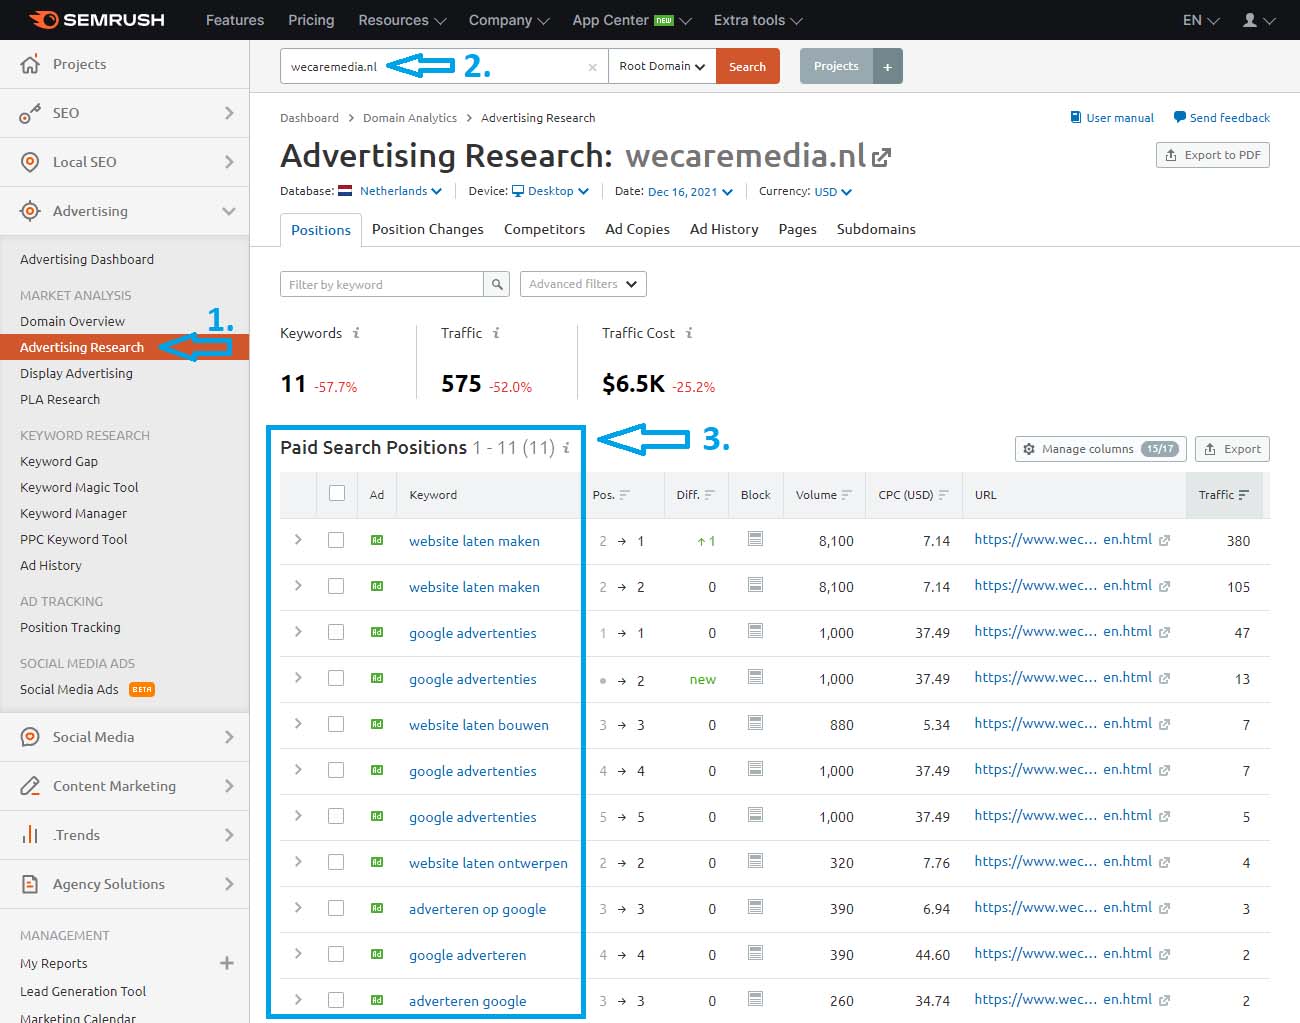Click the orange Search button

[748, 67]
